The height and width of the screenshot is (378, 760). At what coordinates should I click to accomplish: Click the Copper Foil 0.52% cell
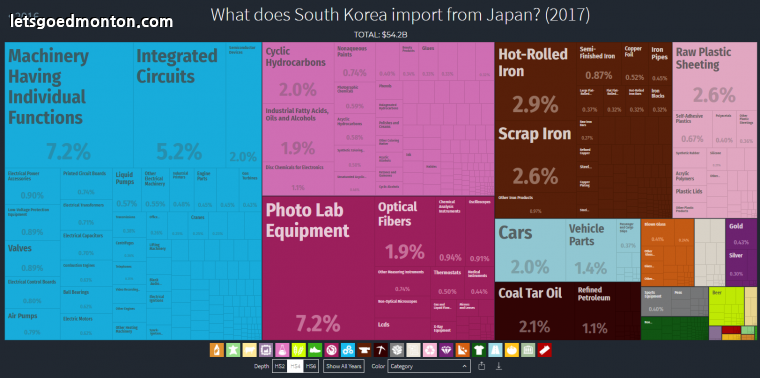635,63
